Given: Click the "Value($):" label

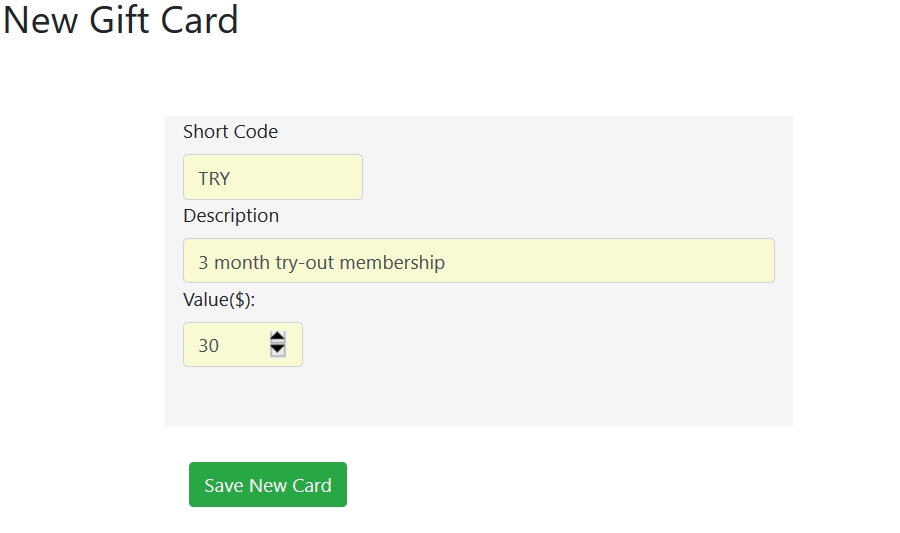Looking at the screenshot, I should coord(219,300).
